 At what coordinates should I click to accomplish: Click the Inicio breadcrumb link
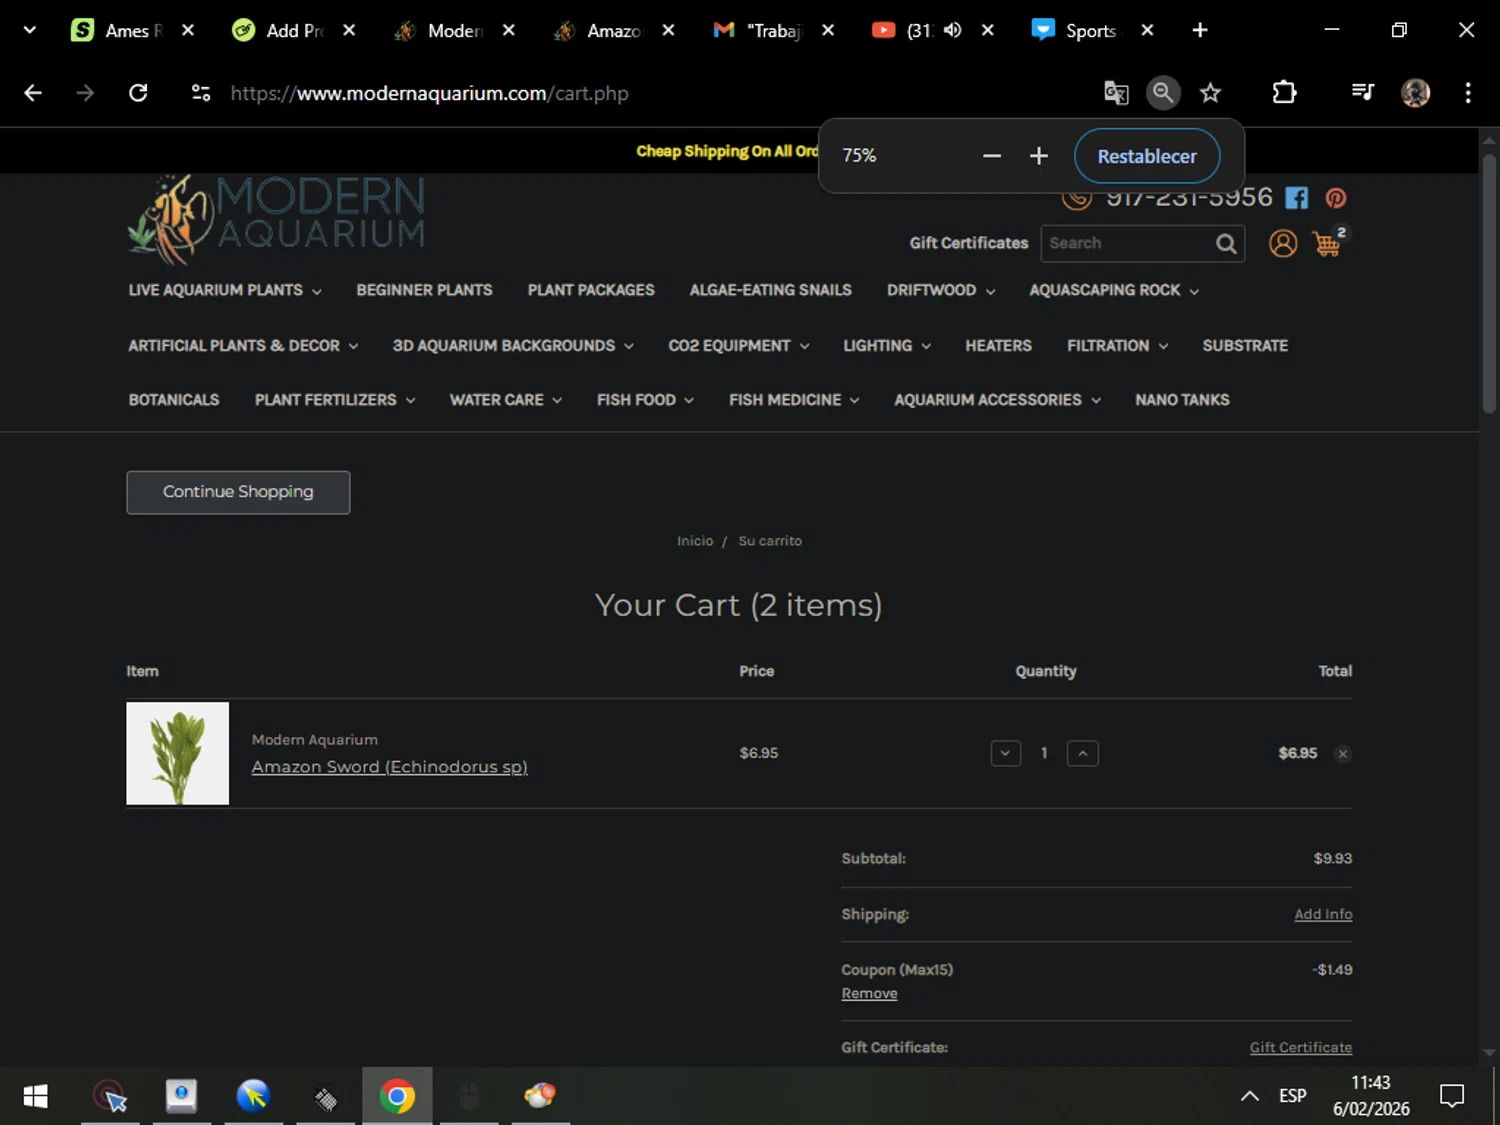[695, 541]
